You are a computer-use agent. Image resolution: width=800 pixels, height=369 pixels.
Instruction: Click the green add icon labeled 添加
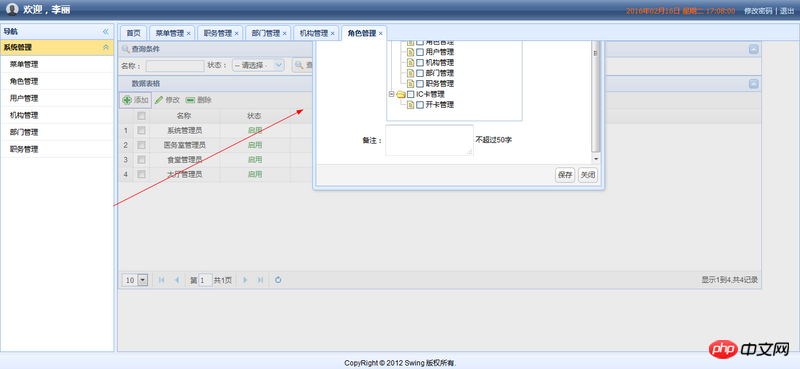[x=127, y=100]
